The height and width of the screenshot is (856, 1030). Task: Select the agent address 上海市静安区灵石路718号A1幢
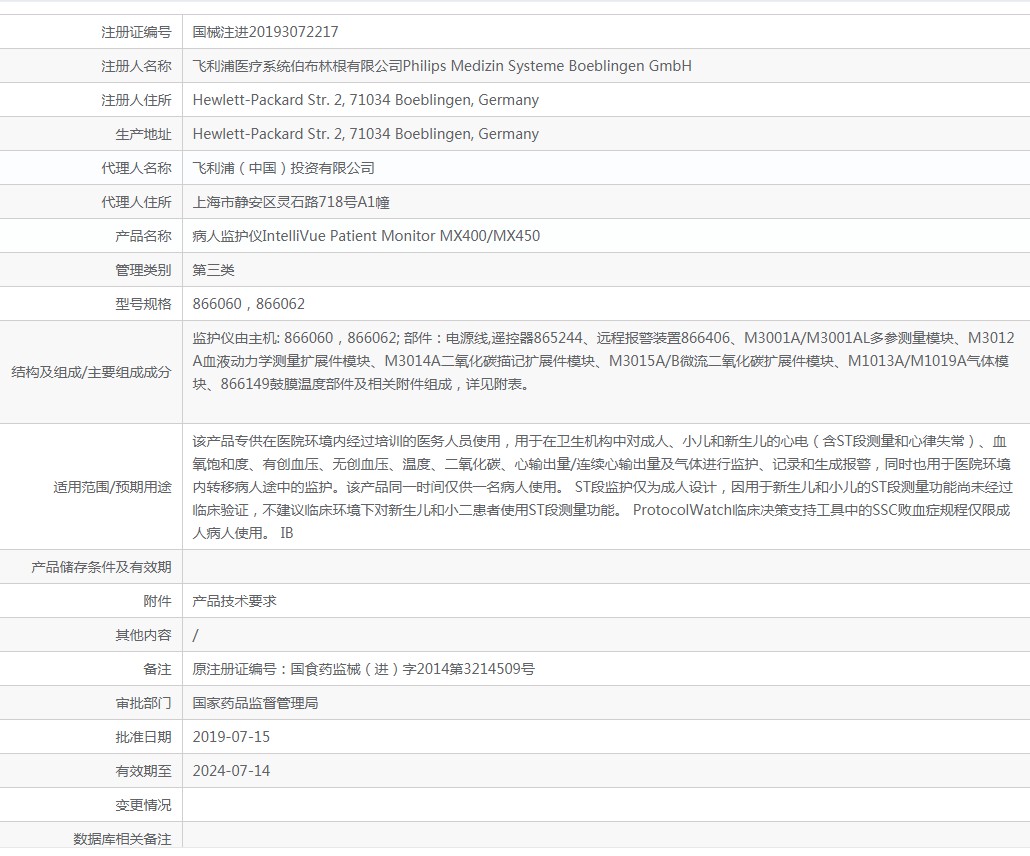tap(291, 202)
